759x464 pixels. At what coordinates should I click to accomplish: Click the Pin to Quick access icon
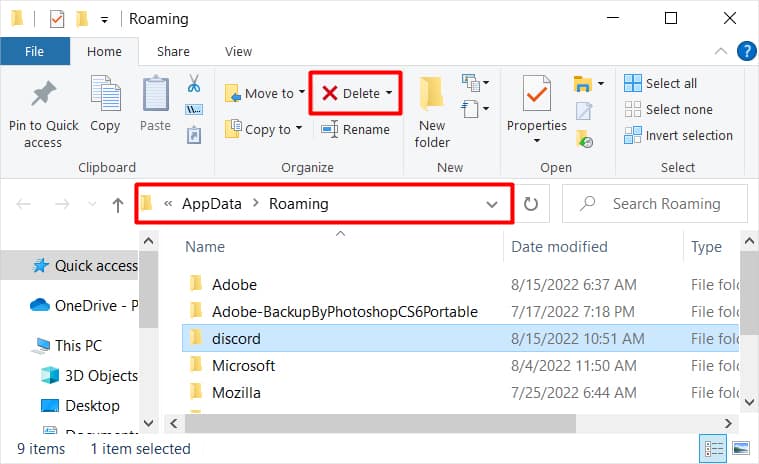click(x=43, y=95)
